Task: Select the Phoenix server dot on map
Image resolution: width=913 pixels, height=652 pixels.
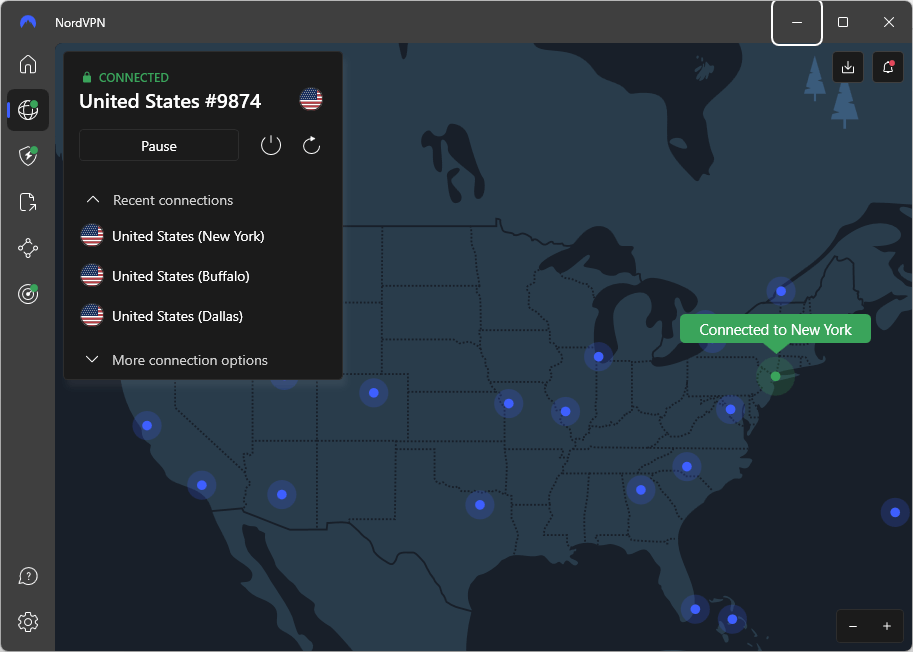Action: (x=282, y=495)
